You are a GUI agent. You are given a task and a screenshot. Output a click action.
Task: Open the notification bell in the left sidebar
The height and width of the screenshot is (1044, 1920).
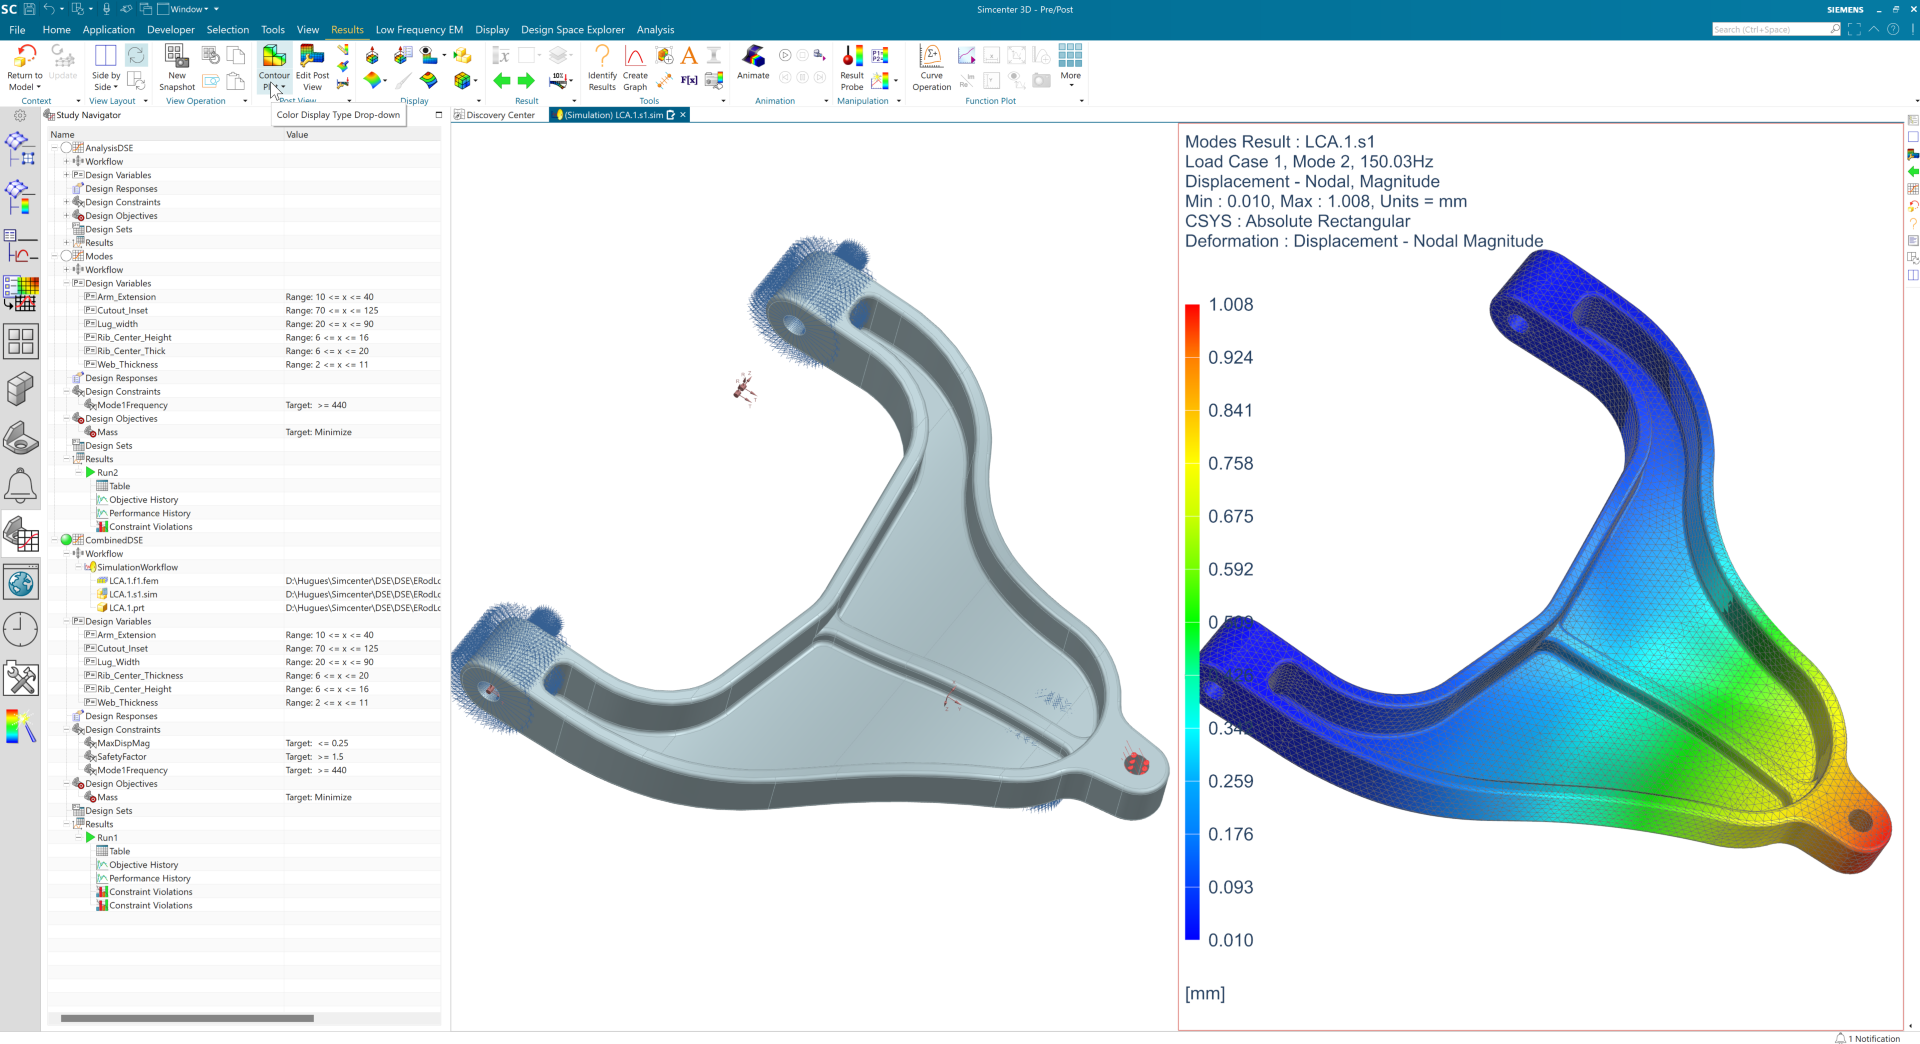click(20, 485)
